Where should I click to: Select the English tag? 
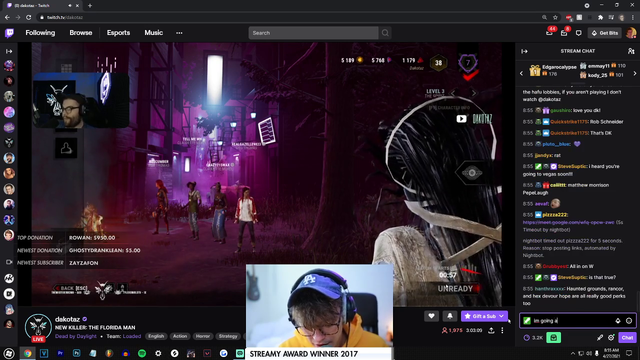click(x=156, y=336)
